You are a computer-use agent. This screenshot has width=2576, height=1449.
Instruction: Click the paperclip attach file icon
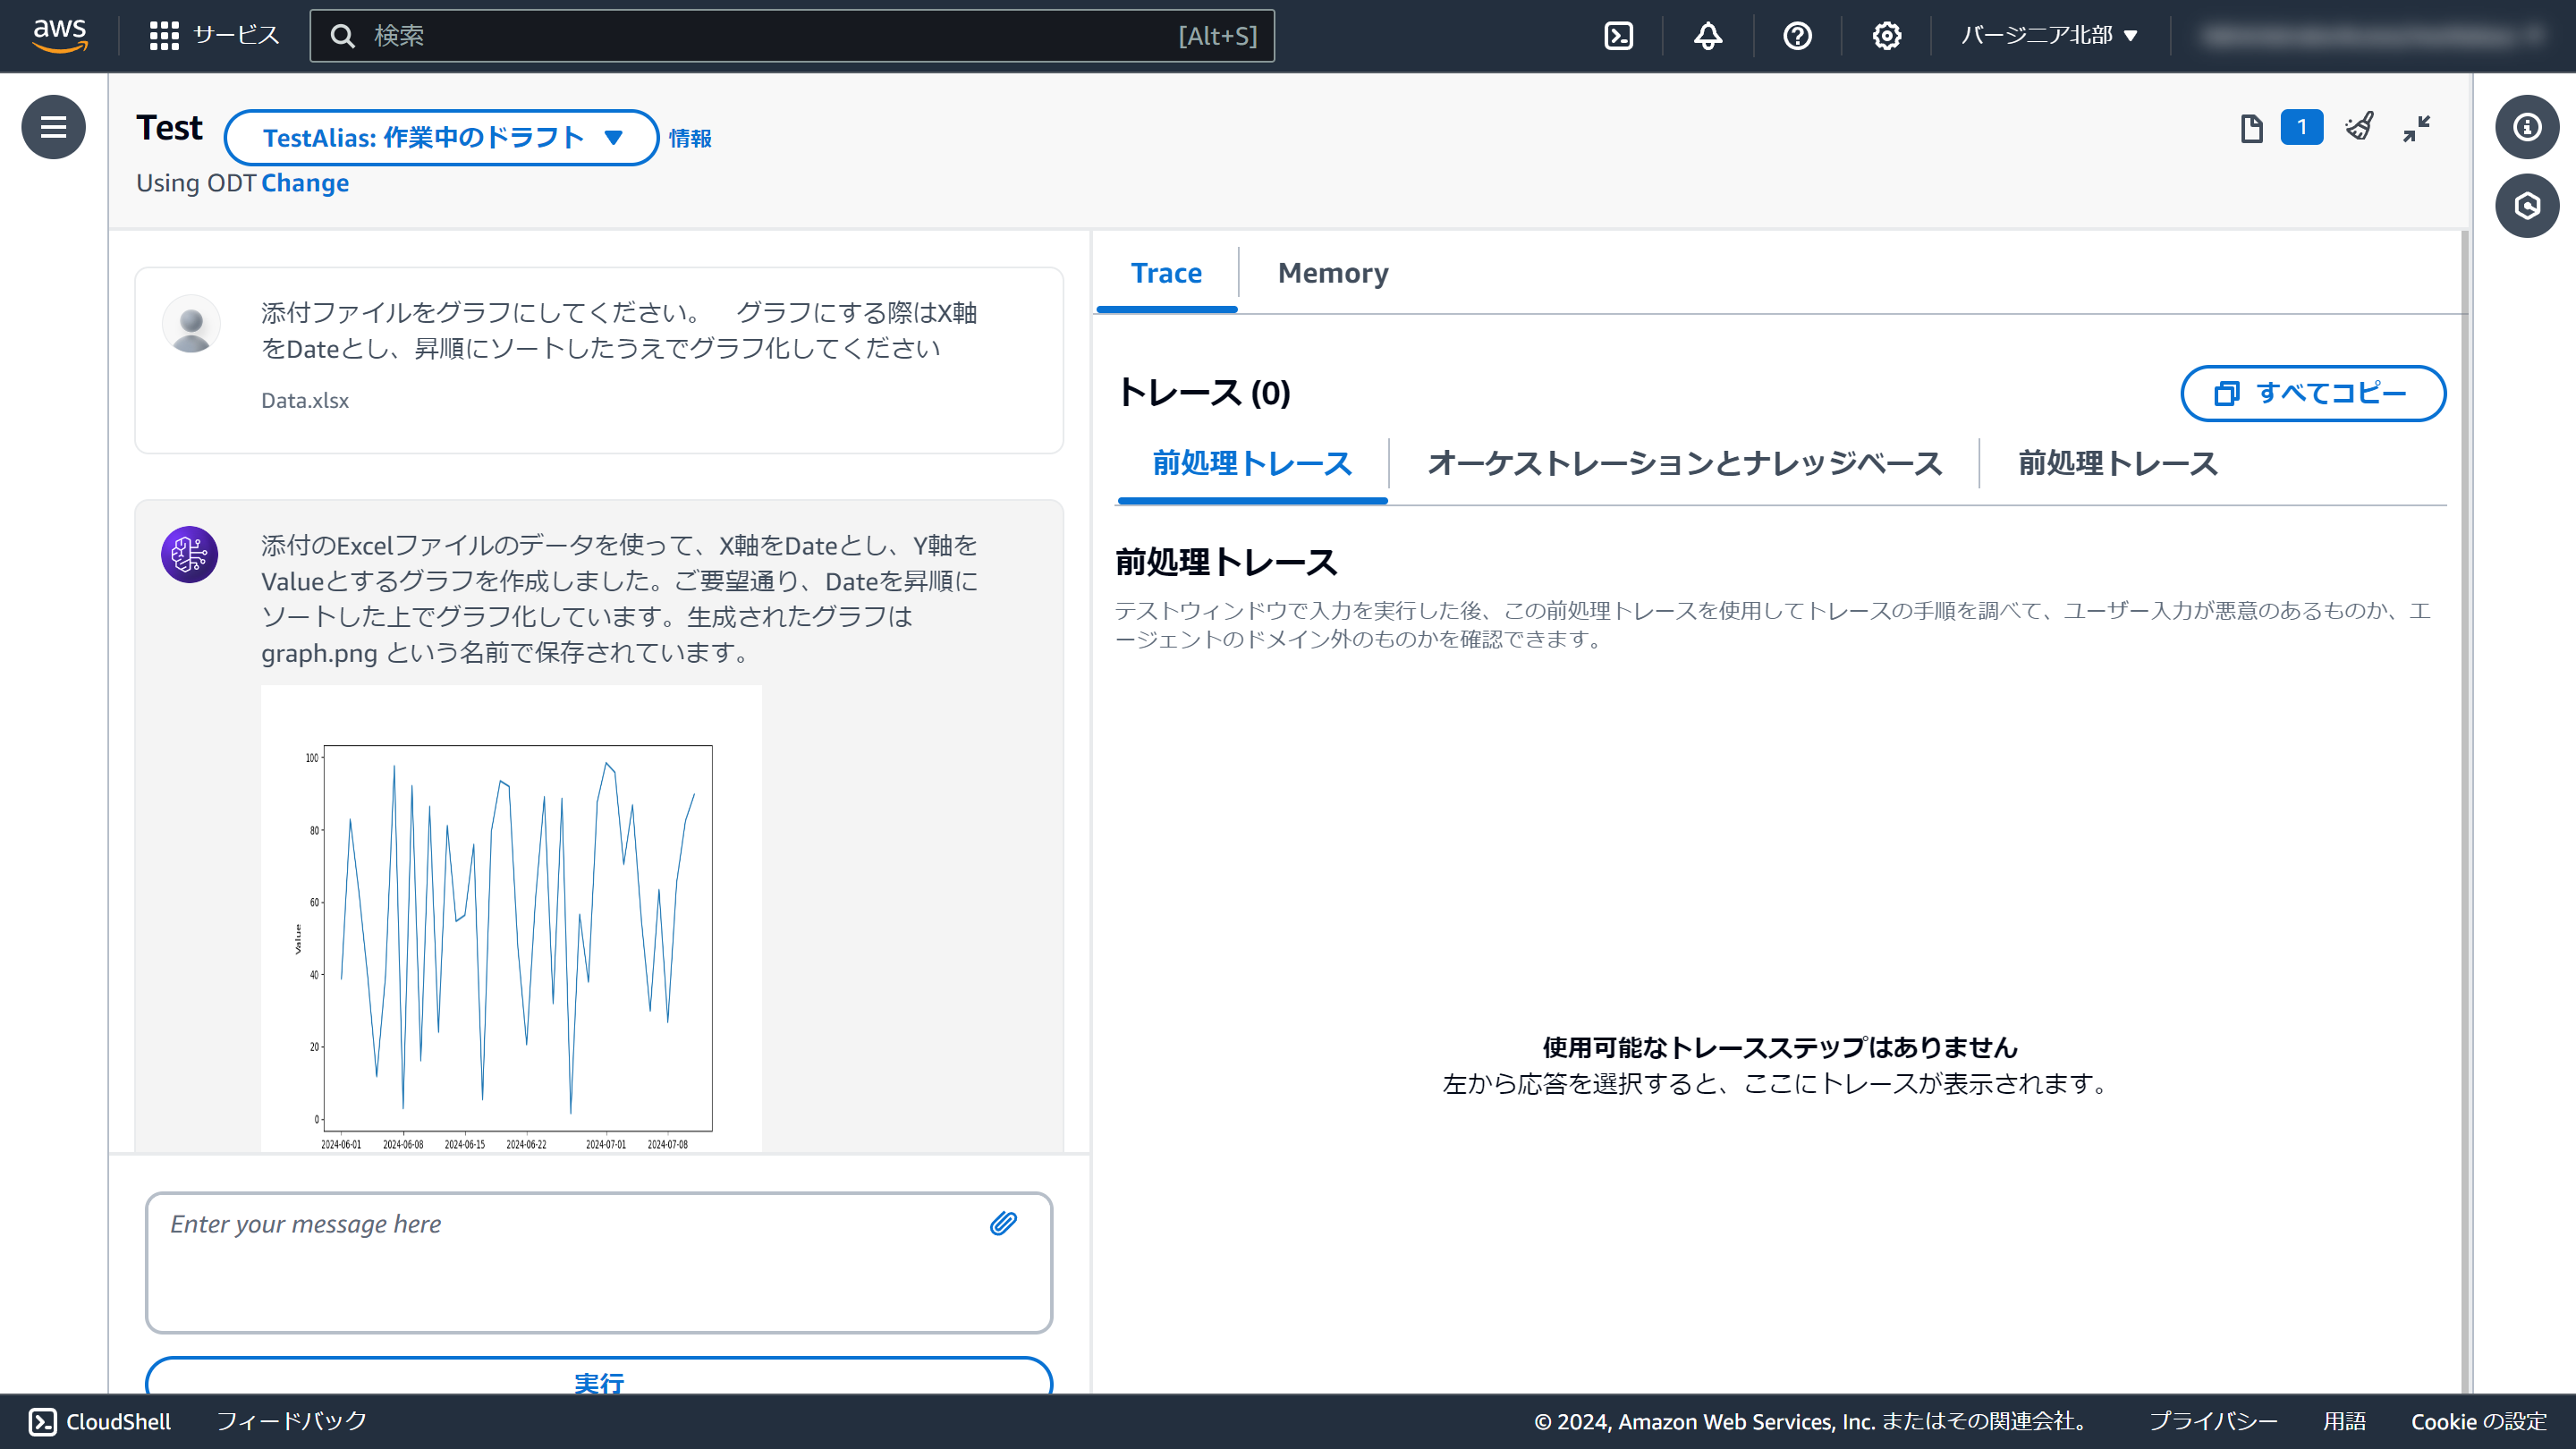[x=1003, y=1223]
